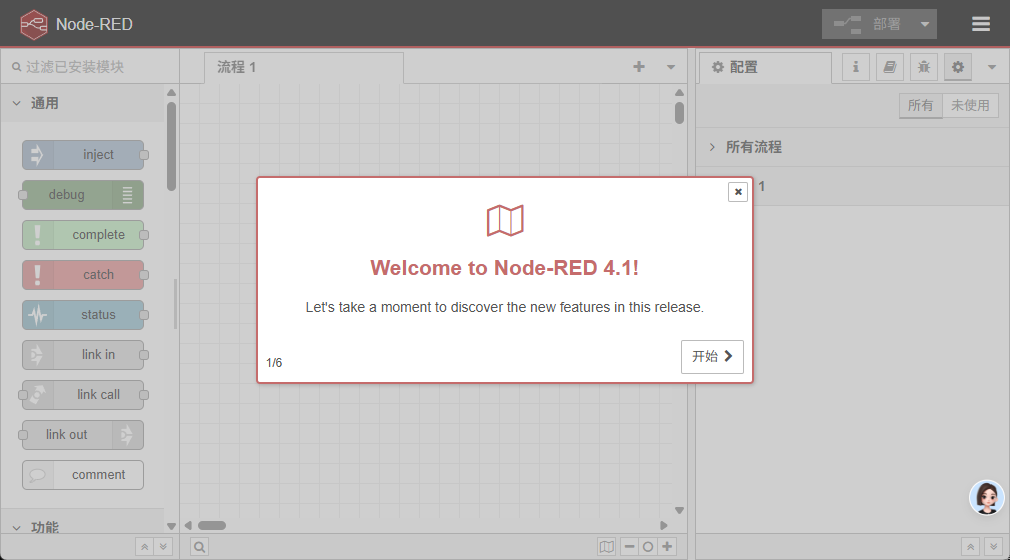Select the comment node

(83, 474)
